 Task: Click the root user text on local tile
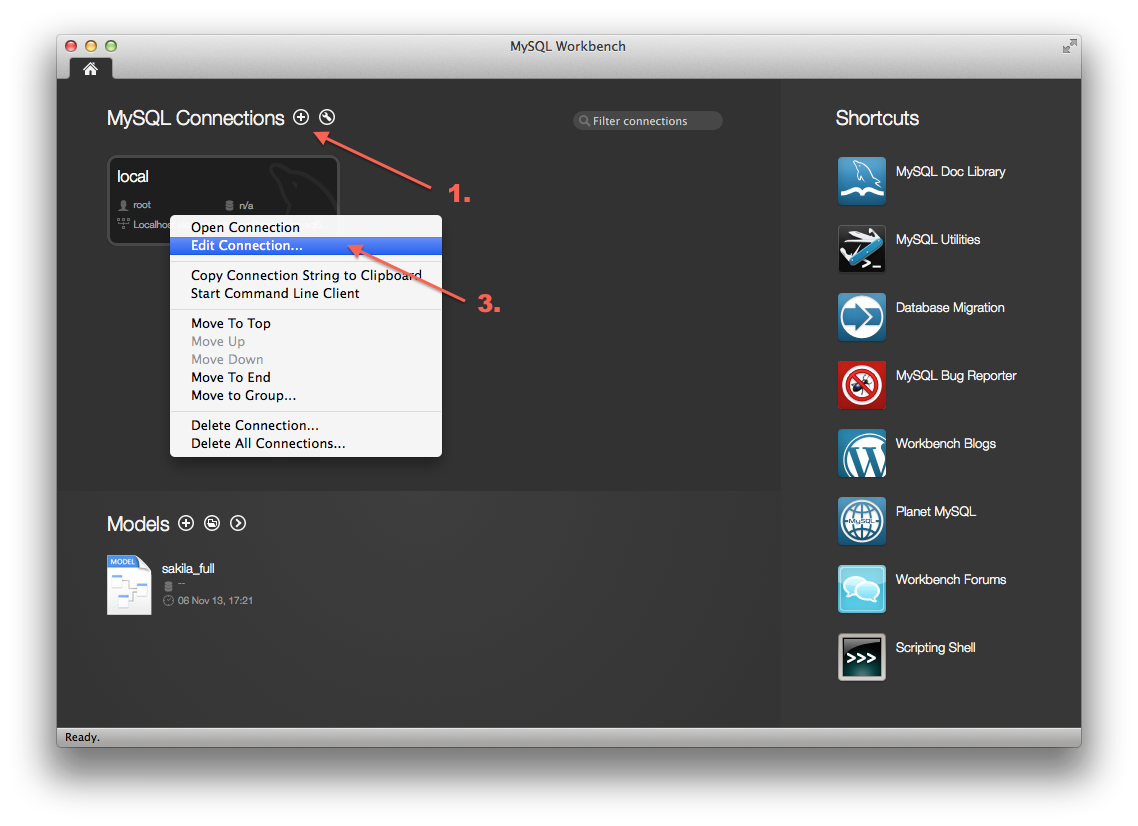click(142, 205)
